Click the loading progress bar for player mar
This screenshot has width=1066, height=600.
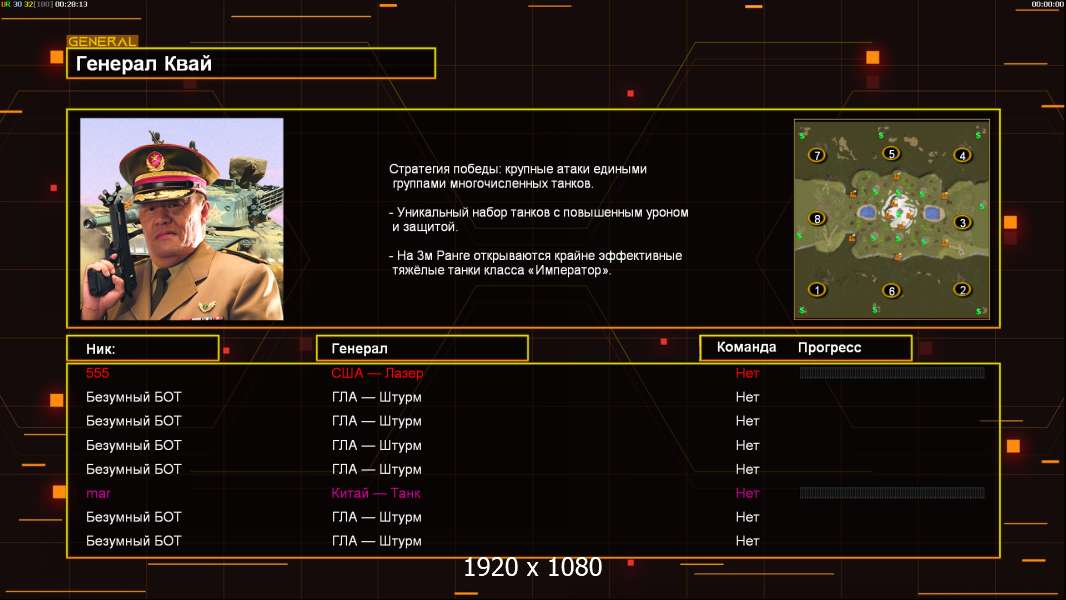pos(892,493)
